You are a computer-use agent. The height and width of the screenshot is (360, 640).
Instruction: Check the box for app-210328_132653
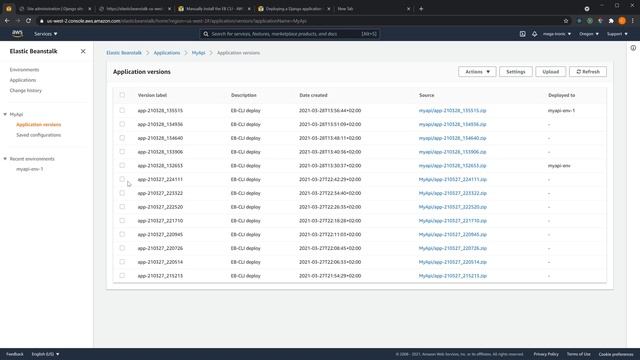[x=122, y=165]
